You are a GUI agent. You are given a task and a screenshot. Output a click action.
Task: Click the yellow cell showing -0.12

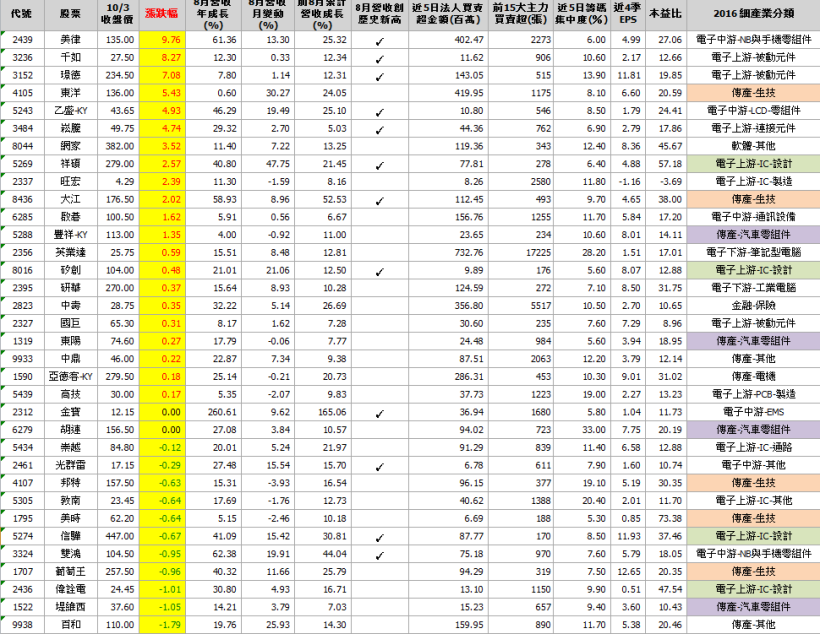click(x=162, y=448)
